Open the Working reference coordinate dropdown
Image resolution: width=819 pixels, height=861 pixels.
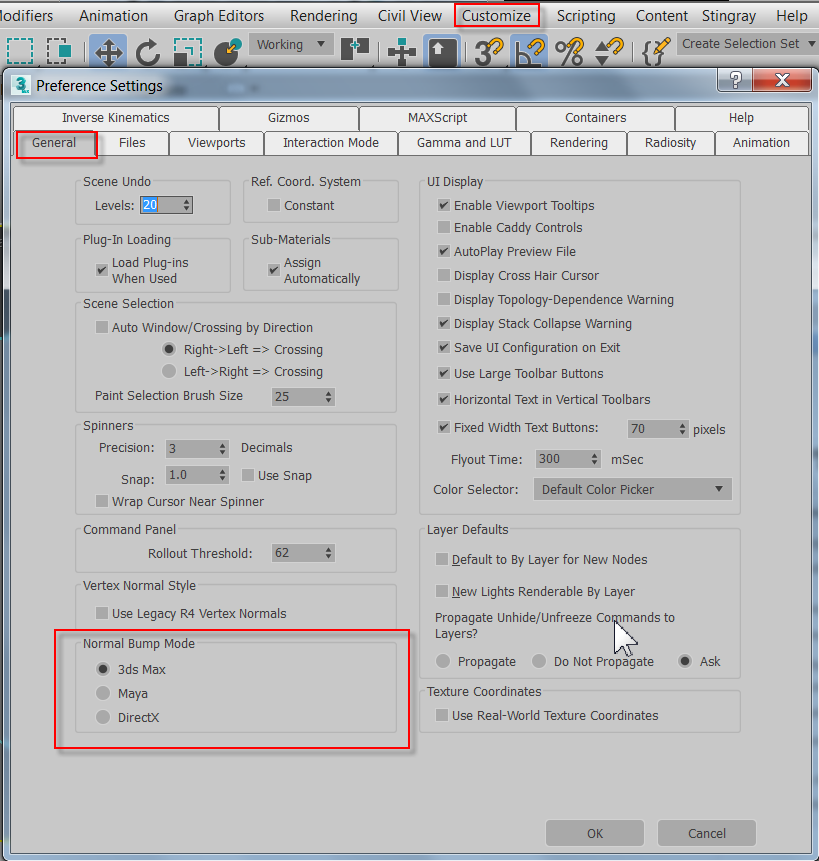pyautogui.click(x=291, y=44)
